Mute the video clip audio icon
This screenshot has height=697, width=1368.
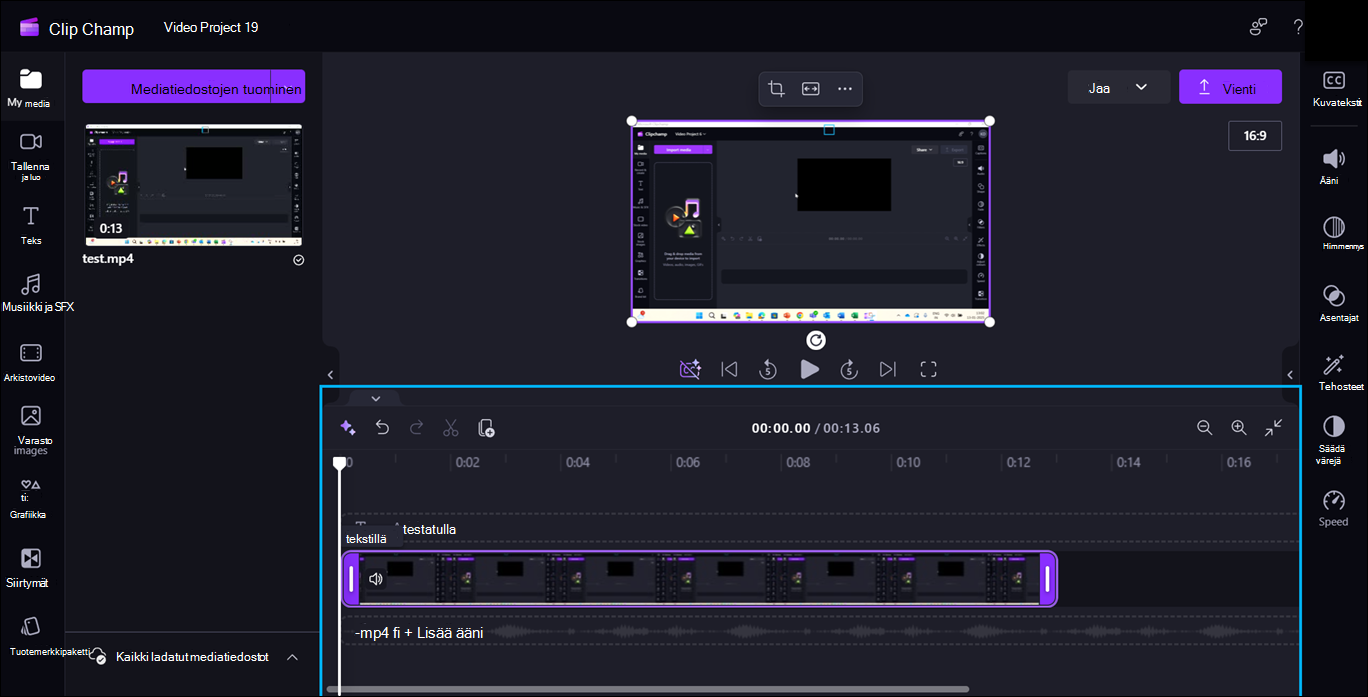coord(376,579)
